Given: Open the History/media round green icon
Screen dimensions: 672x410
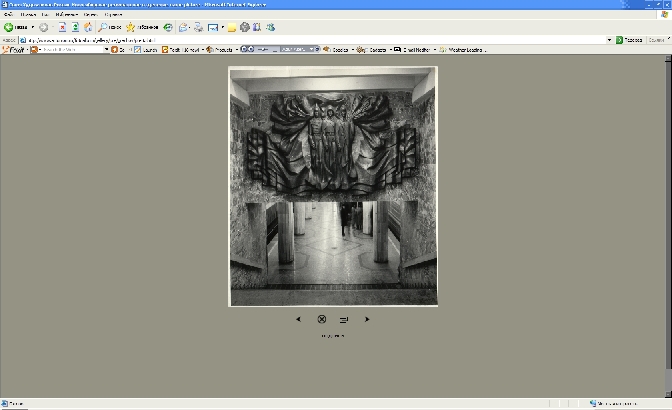Looking at the screenshot, I should (x=168, y=27).
